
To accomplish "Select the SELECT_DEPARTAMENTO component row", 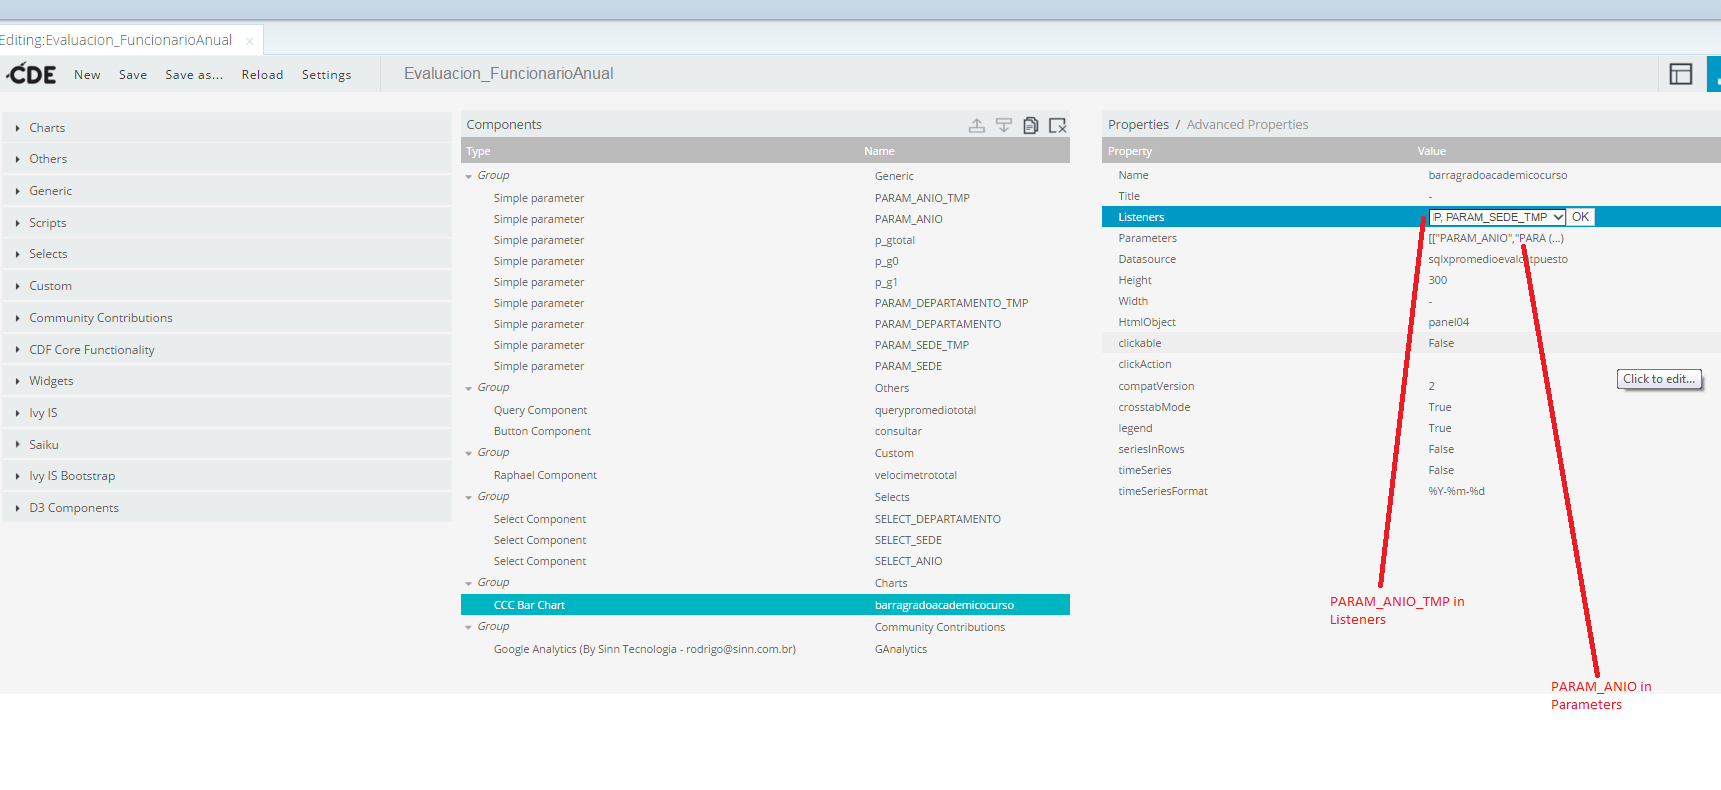I will click(765, 519).
